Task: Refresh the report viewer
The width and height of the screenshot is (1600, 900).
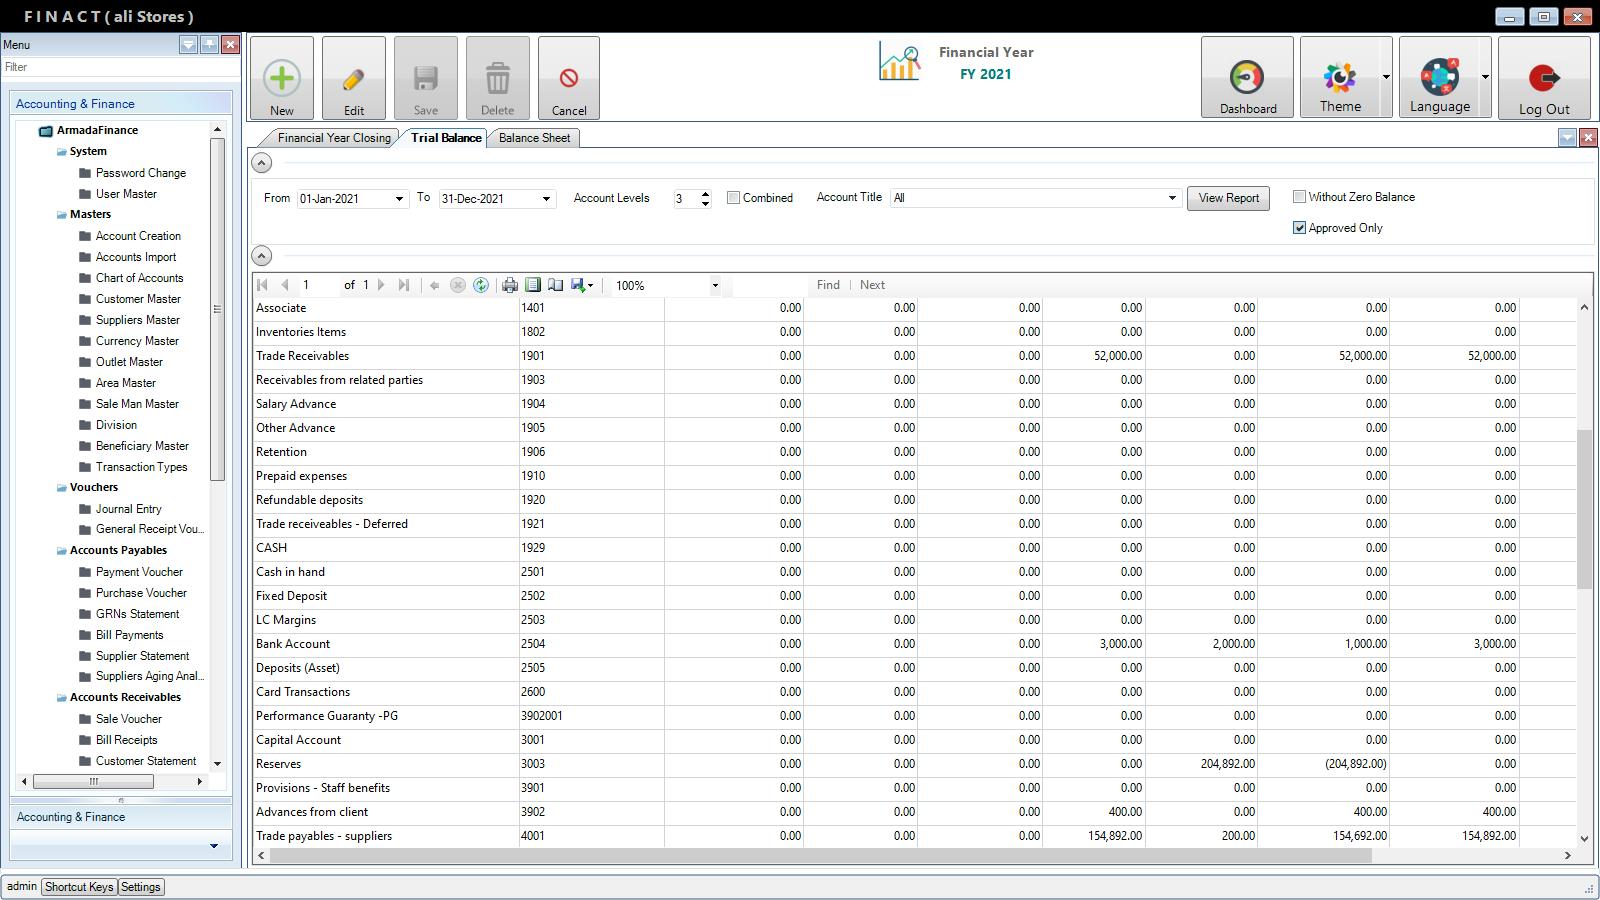Action: pos(481,285)
